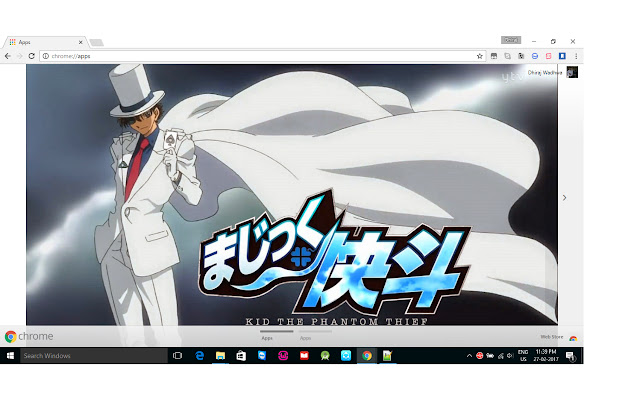640x400 pixels.
Task: Open a new tab
Action: pyautogui.click(x=97, y=42)
